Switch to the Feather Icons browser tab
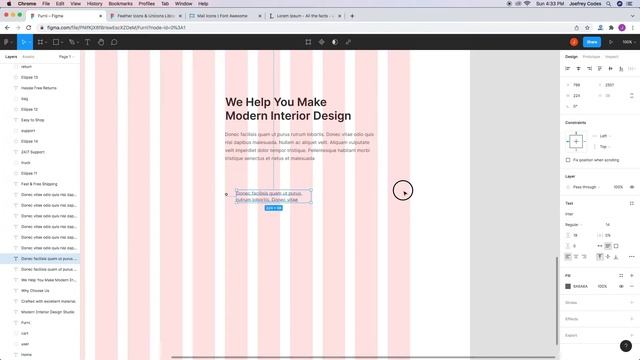Viewport: 640px width, 360px height. click(145, 16)
